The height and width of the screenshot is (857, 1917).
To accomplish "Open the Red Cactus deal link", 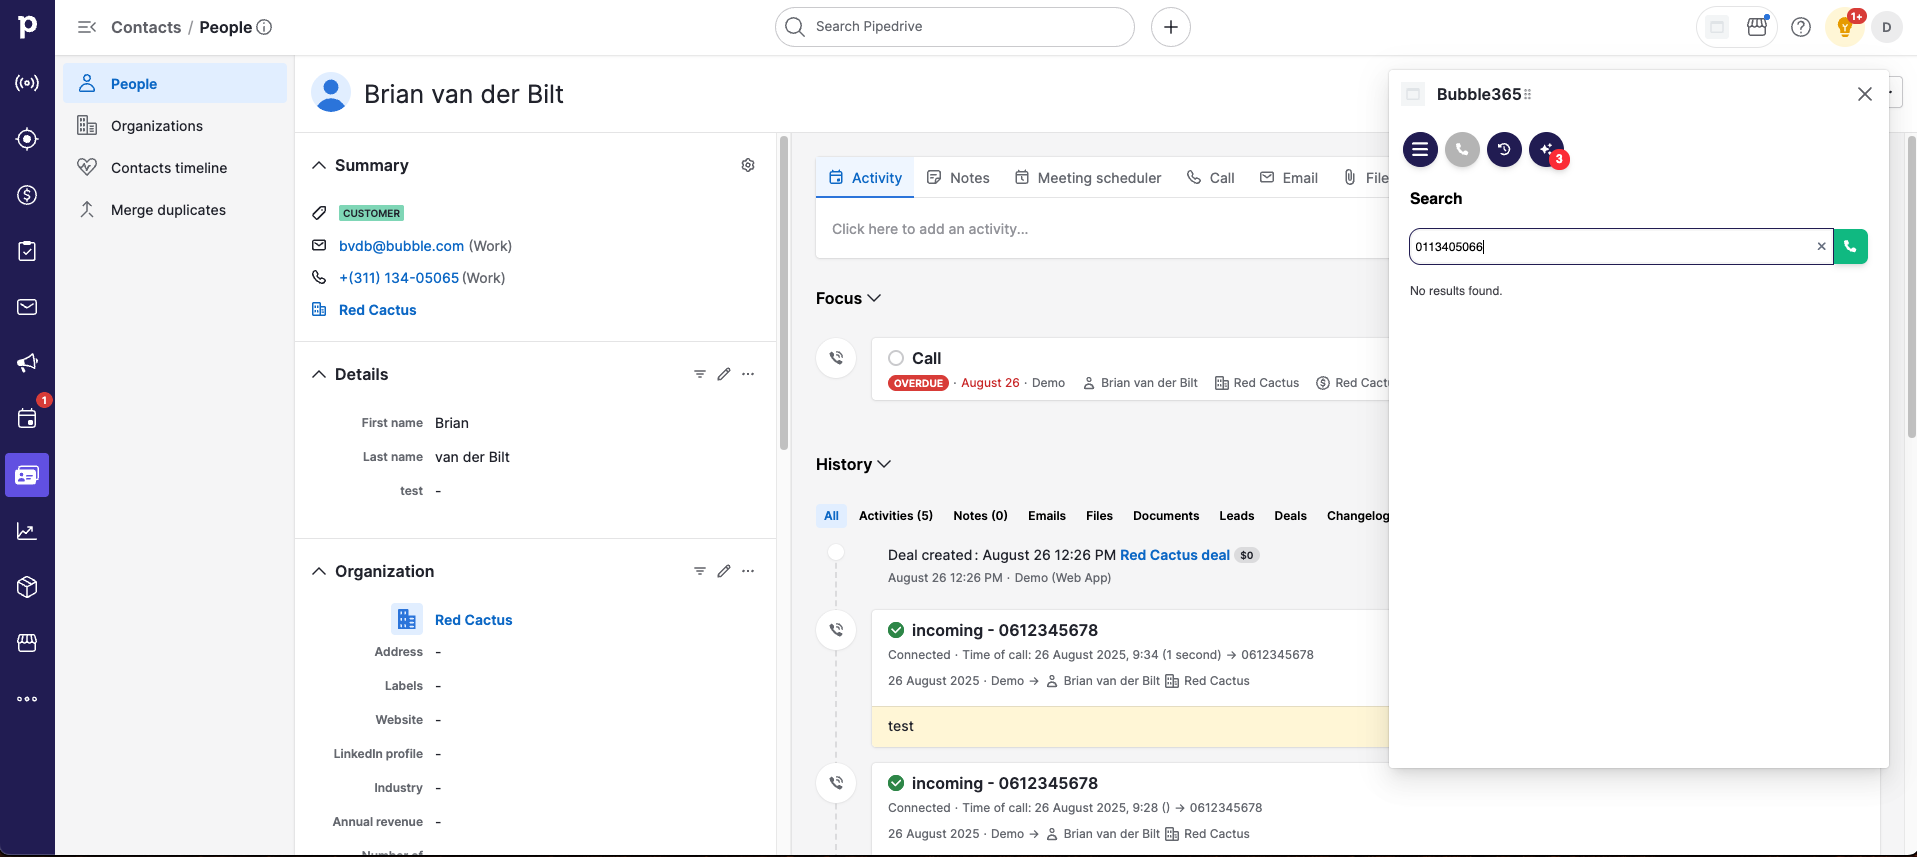I will tap(1174, 555).
